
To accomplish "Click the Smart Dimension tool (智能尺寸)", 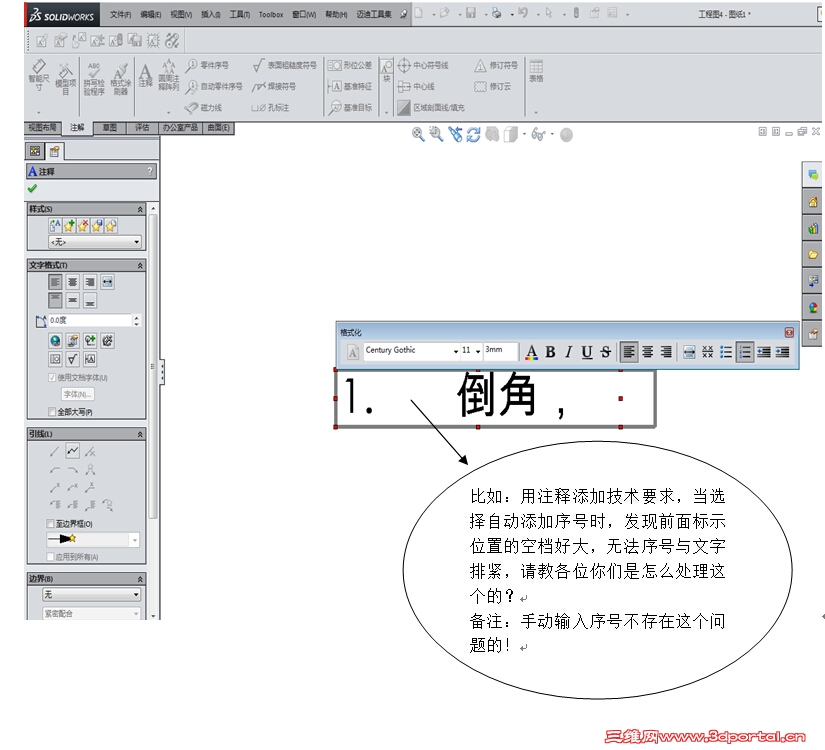I will click(39, 76).
